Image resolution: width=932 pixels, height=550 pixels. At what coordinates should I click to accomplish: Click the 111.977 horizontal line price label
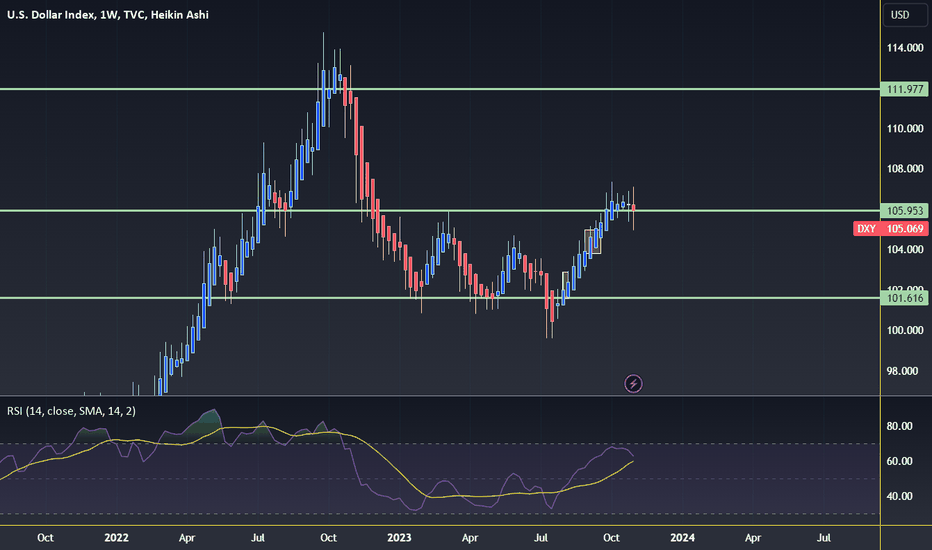tap(904, 90)
